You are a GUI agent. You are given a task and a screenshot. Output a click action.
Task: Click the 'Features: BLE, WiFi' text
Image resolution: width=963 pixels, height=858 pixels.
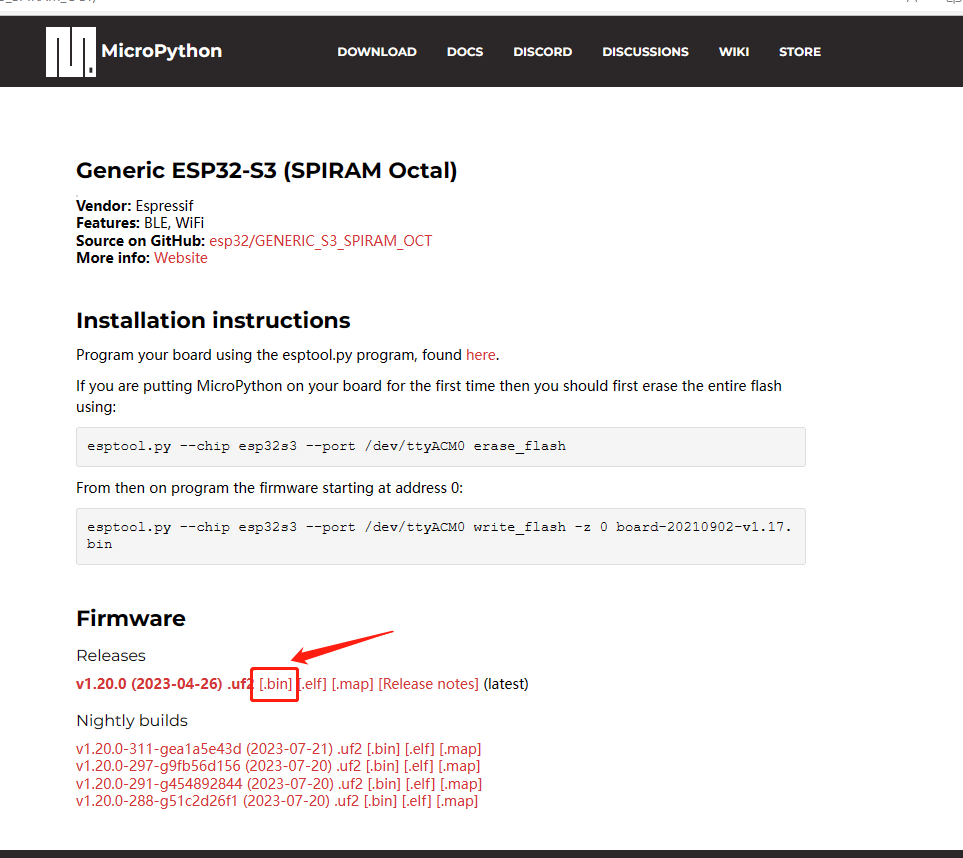click(x=140, y=223)
